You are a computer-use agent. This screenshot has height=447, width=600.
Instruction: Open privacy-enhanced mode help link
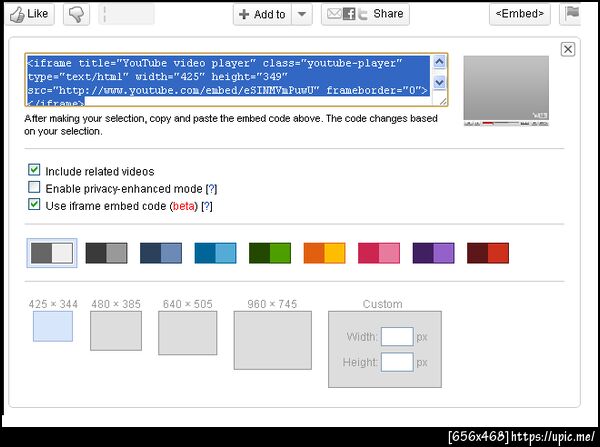pos(211,189)
